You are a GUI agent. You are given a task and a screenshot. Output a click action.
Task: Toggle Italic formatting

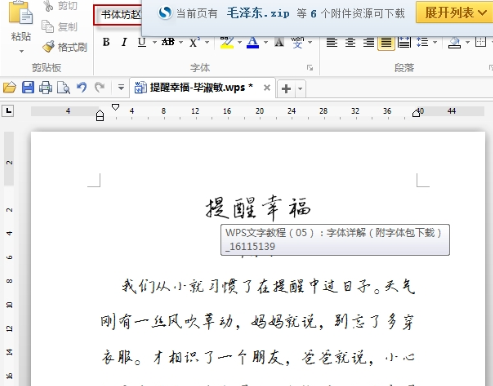pyautogui.click(x=124, y=42)
